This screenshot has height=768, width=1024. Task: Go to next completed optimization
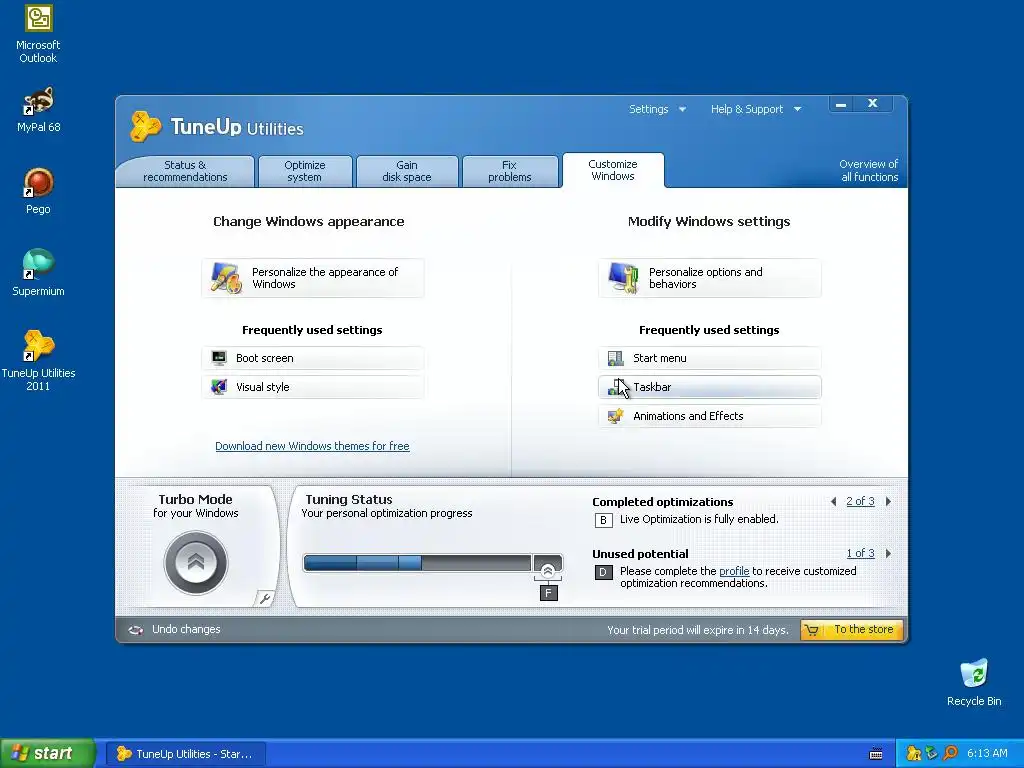coord(888,502)
